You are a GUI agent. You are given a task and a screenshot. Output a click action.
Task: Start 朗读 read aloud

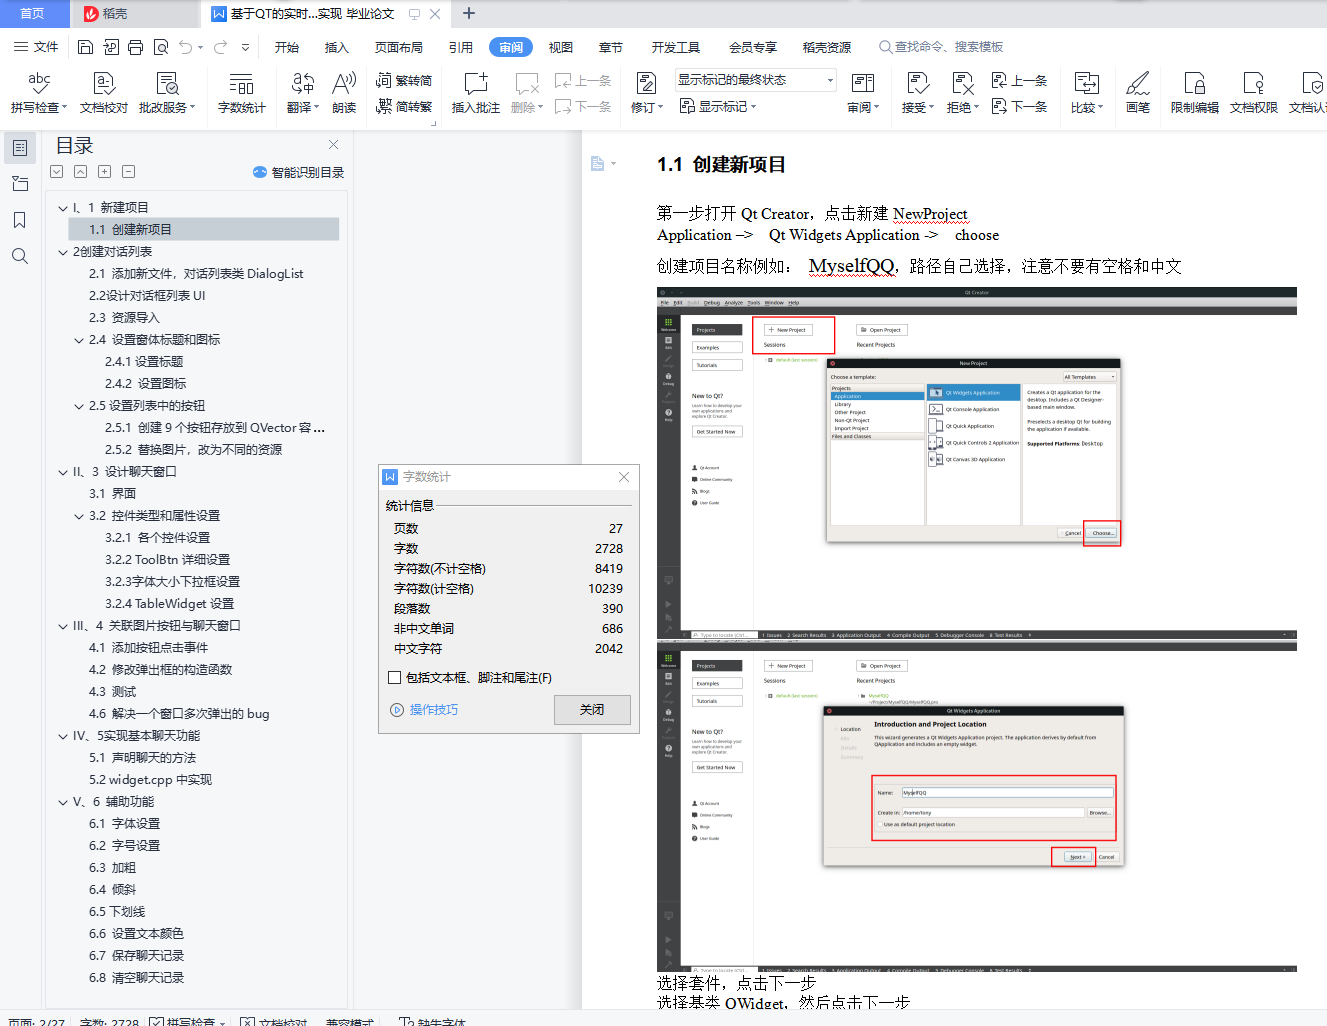click(x=344, y=92)
